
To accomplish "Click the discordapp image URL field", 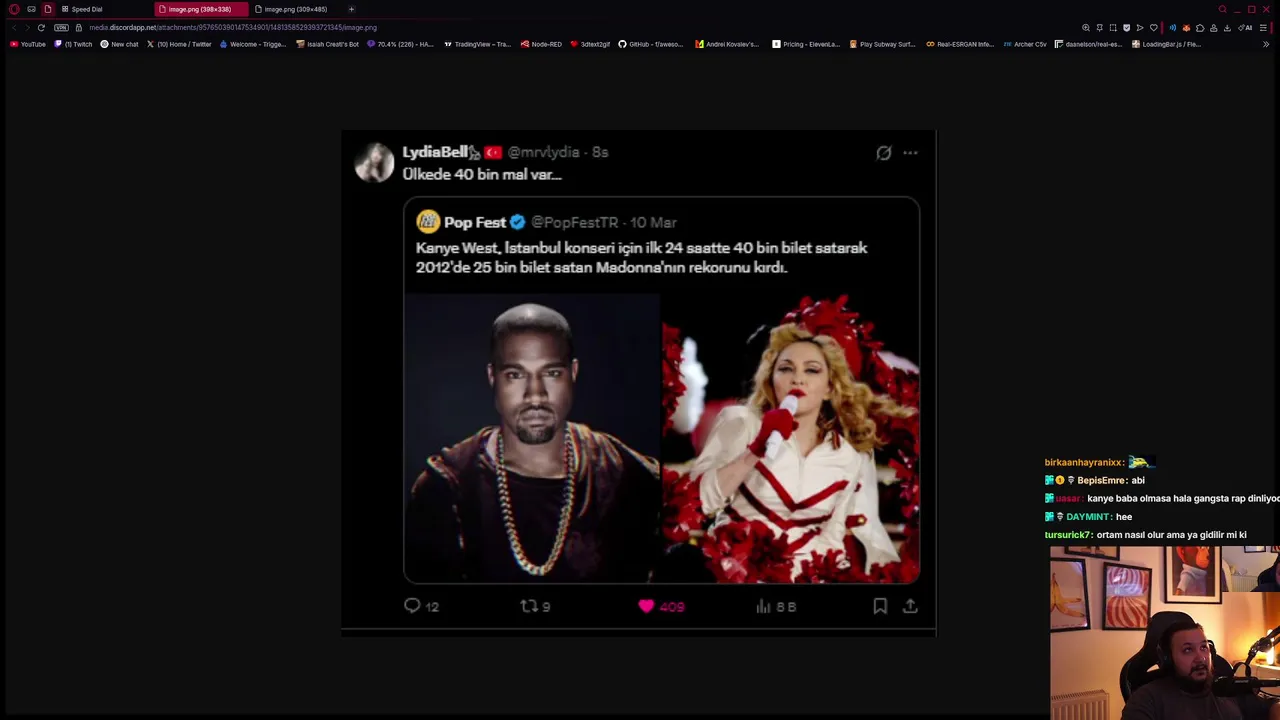I will [x=233, y=28].
